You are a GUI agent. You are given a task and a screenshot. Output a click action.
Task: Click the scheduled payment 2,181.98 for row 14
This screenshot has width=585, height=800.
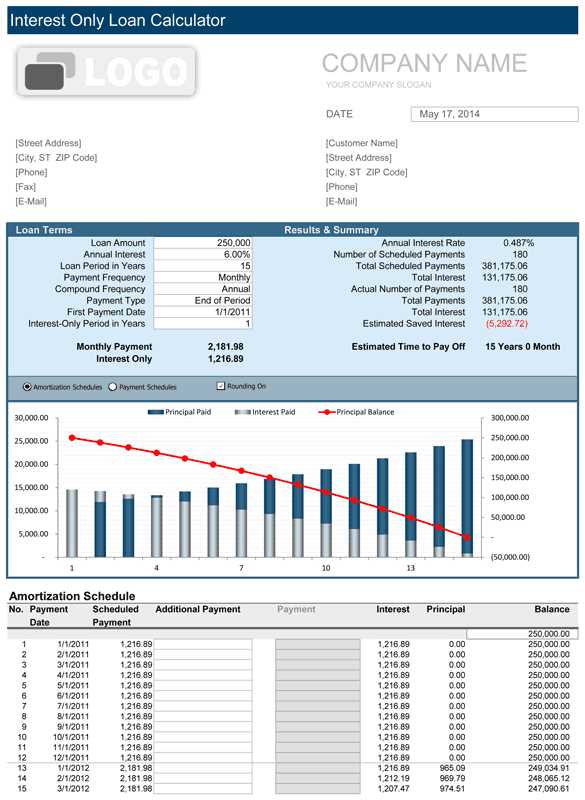coord(136,778)
